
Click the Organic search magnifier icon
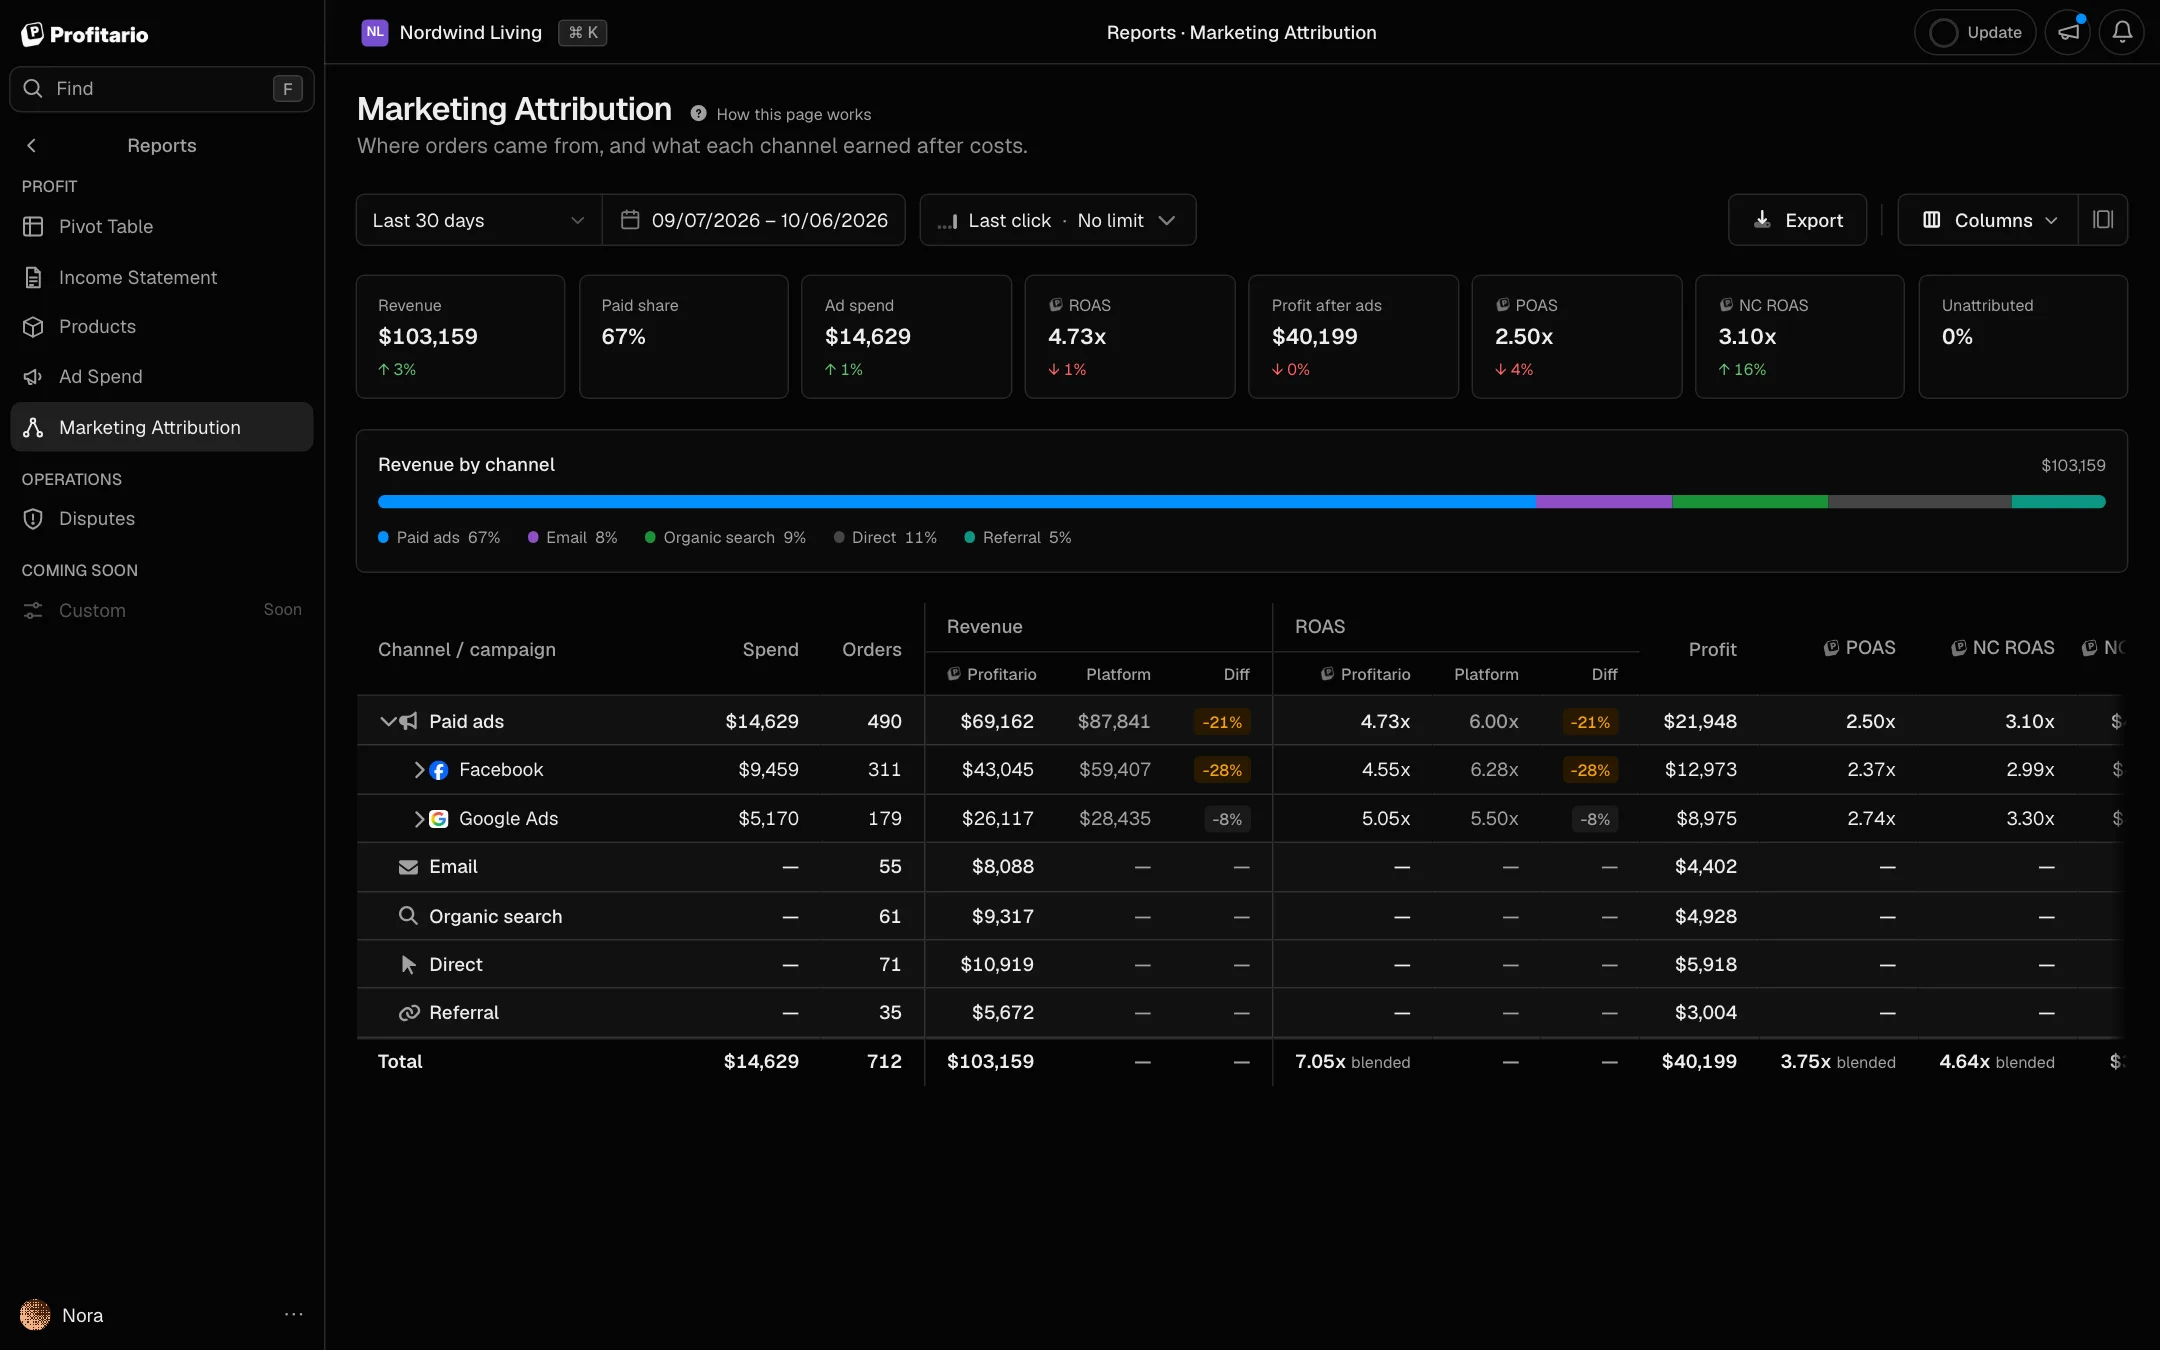(408, 915)
